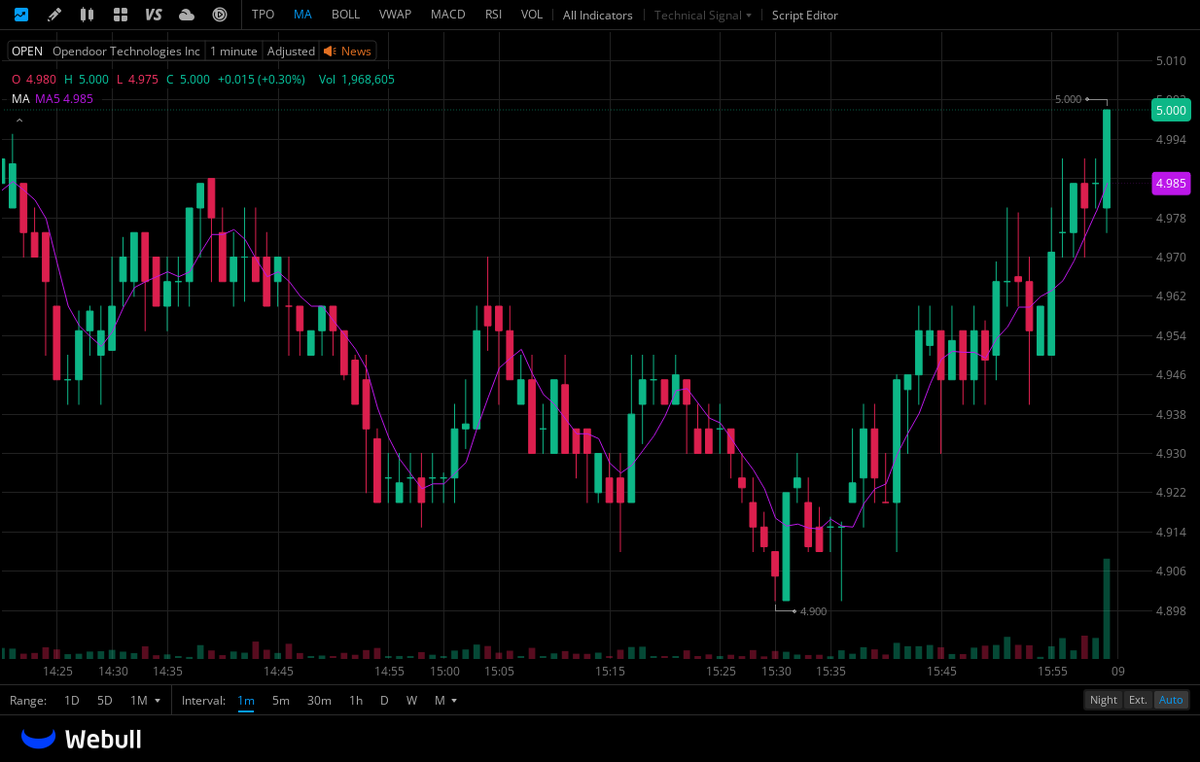Switch to the D daily interval
The image size is (1200, 762).
(x=384, y=700)
